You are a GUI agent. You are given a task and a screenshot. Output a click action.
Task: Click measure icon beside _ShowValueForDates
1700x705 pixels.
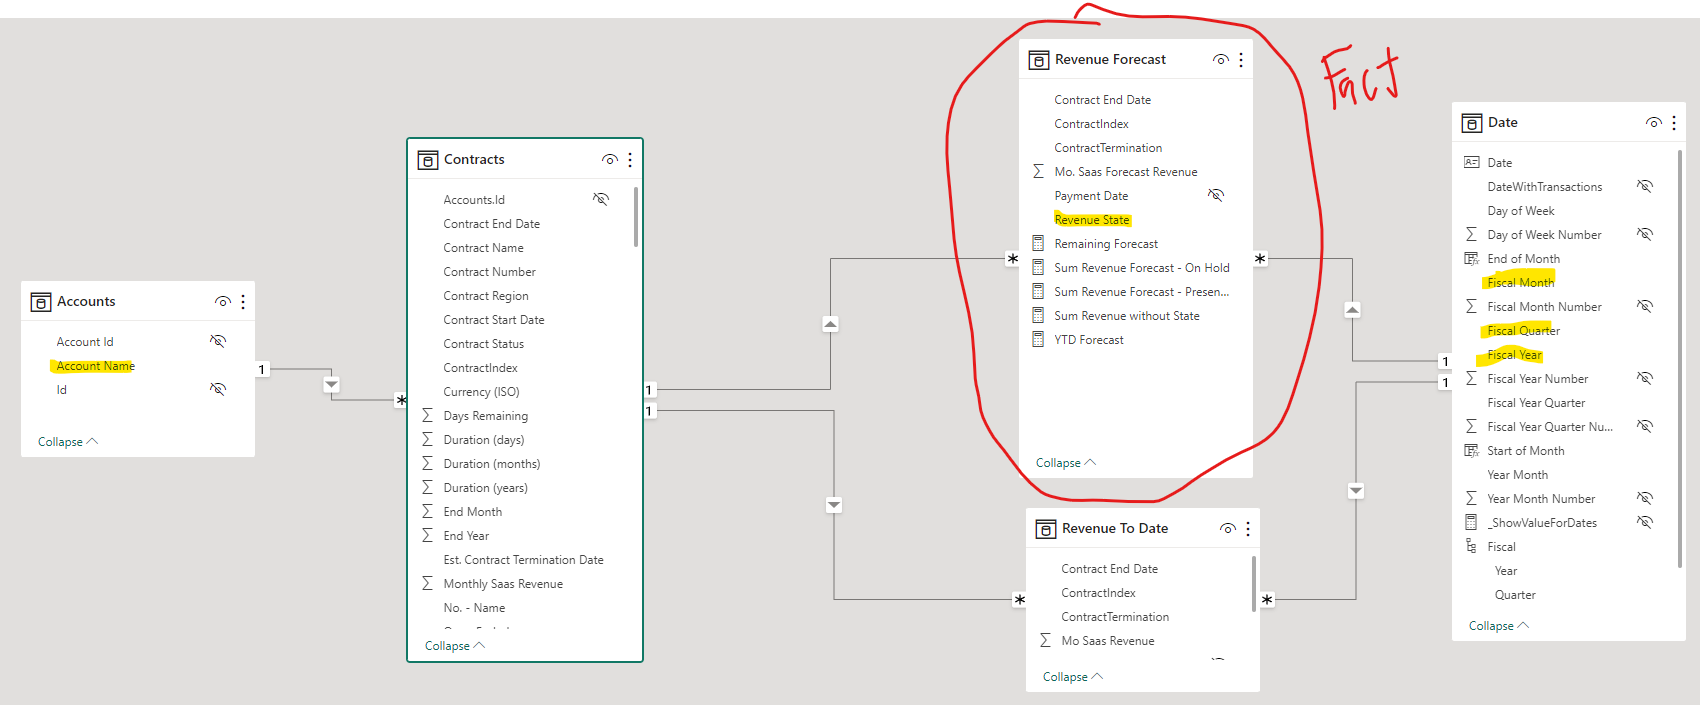click(1471, 522)
